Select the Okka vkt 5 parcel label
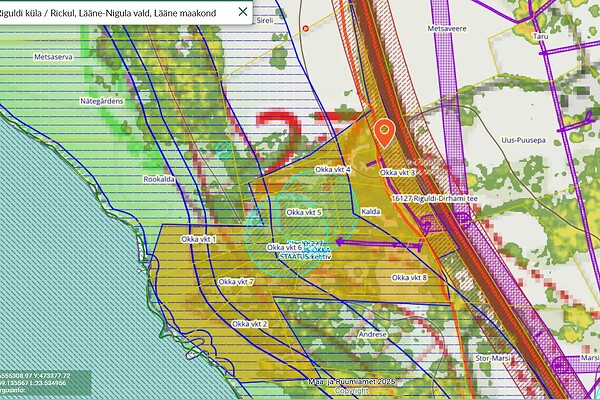The height and width of the screenshot is (400, 600). click(x=303, y=212)
